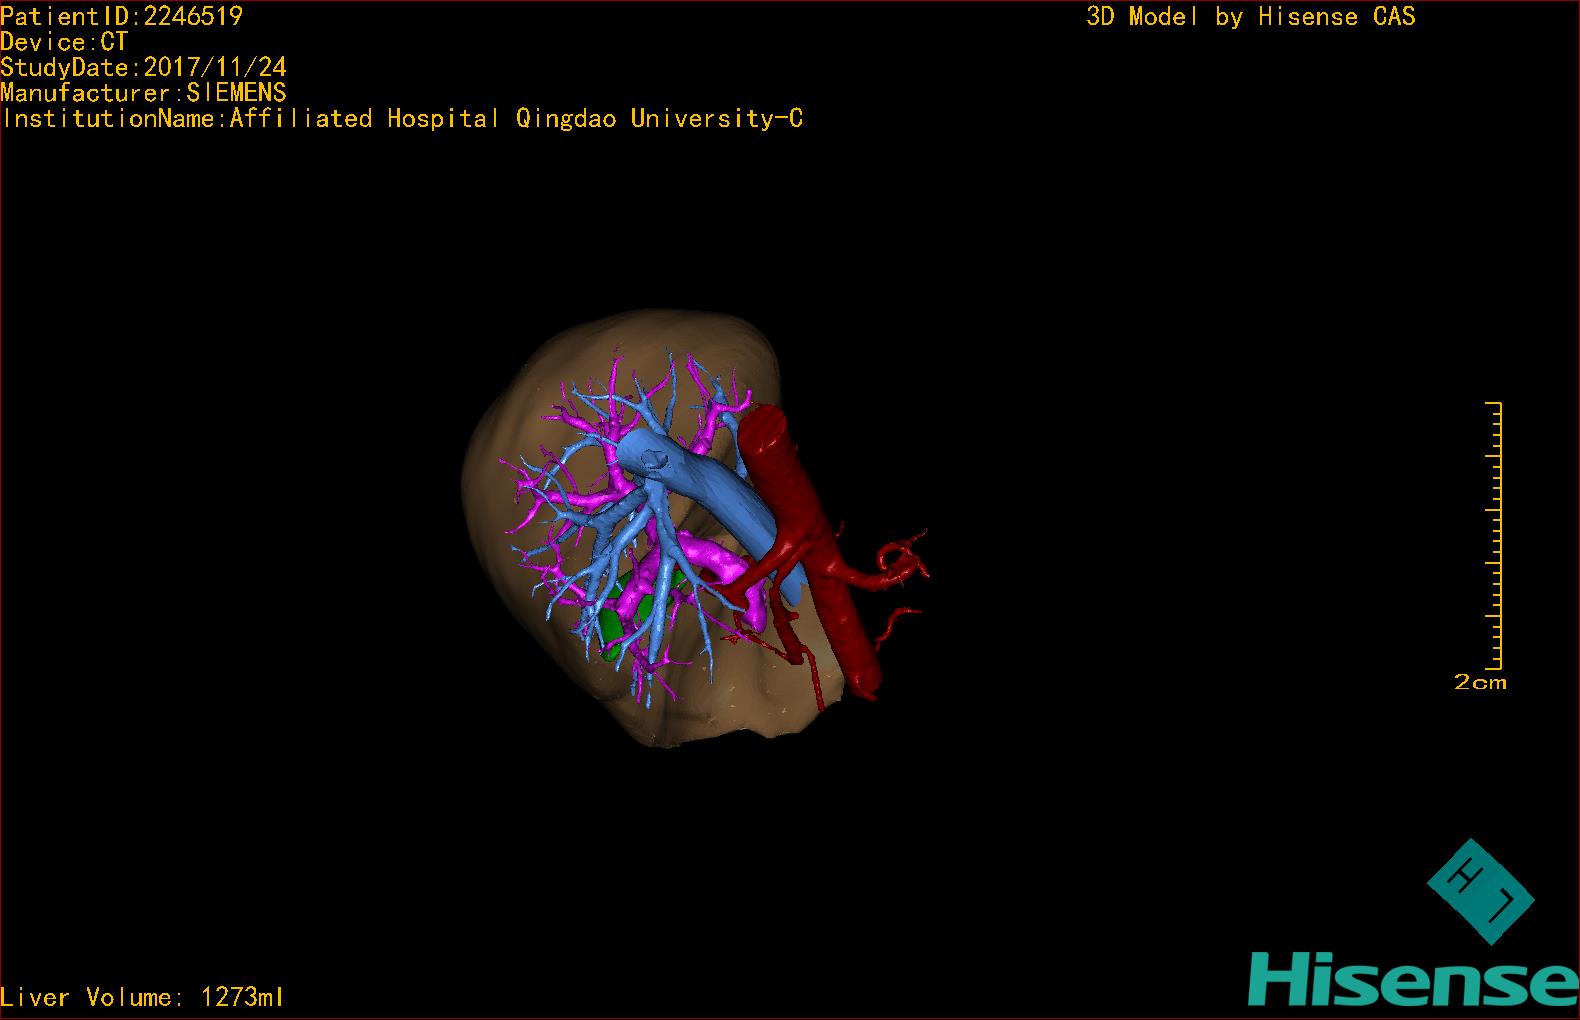1580x1020 pixels.
Task: Click the yellow scale ruler
Action: (1493, 535)
